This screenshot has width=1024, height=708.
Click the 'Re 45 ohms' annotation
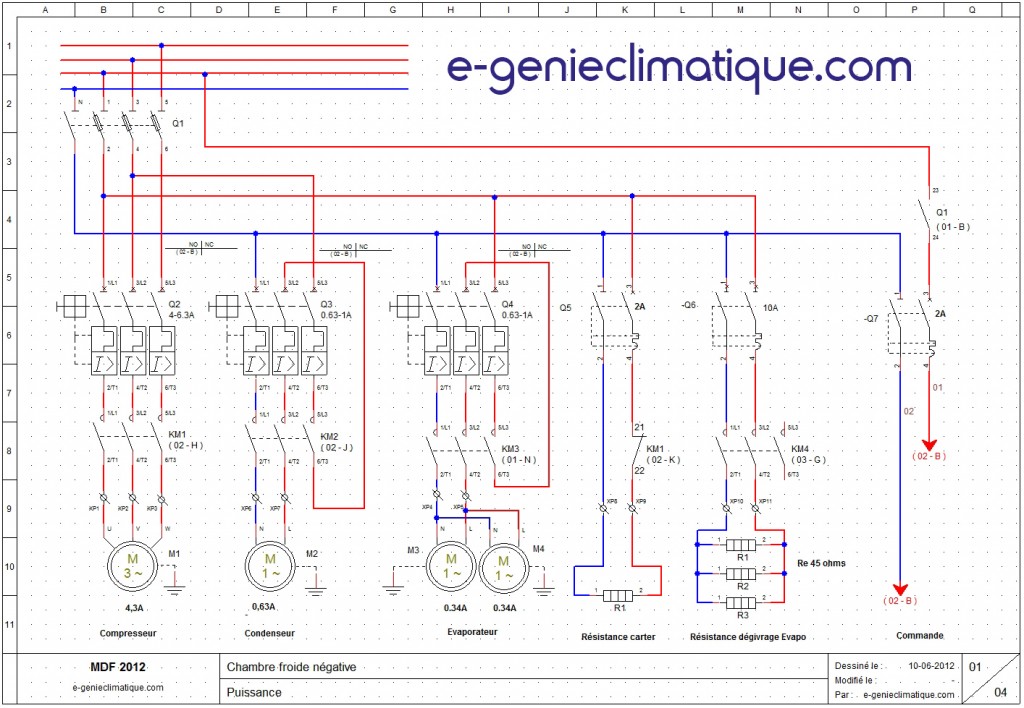(821, 563)
